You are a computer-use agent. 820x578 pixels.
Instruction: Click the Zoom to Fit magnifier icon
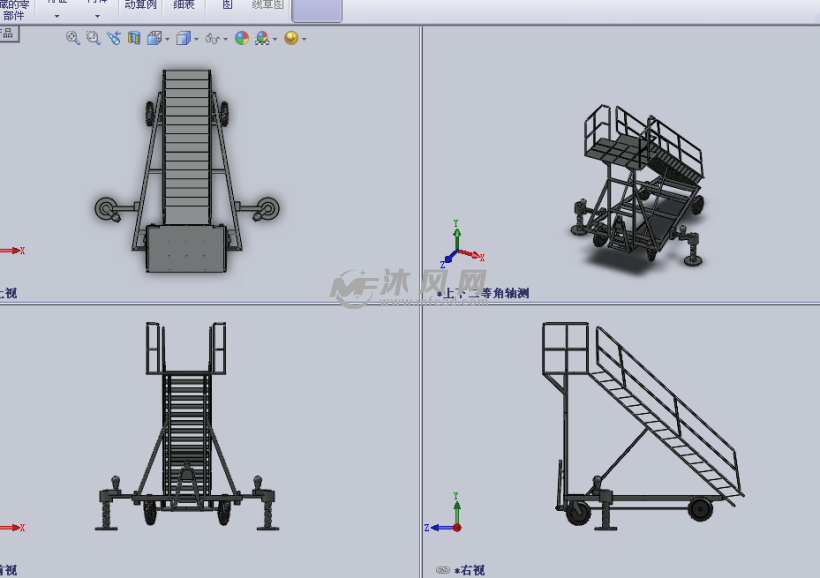tap(73, 38)
